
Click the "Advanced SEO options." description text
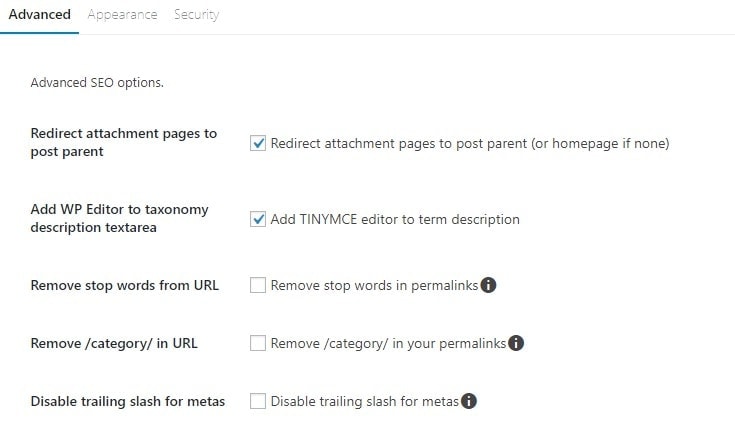[97, 82]
